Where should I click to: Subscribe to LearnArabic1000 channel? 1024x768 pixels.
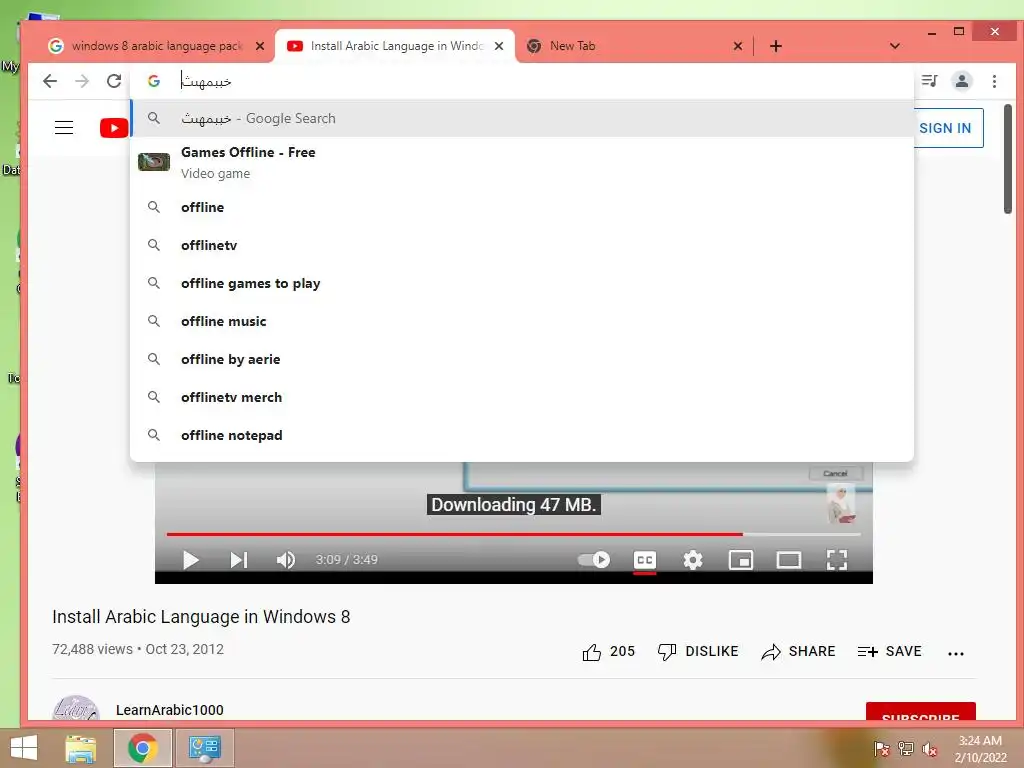tap(920, 712)
